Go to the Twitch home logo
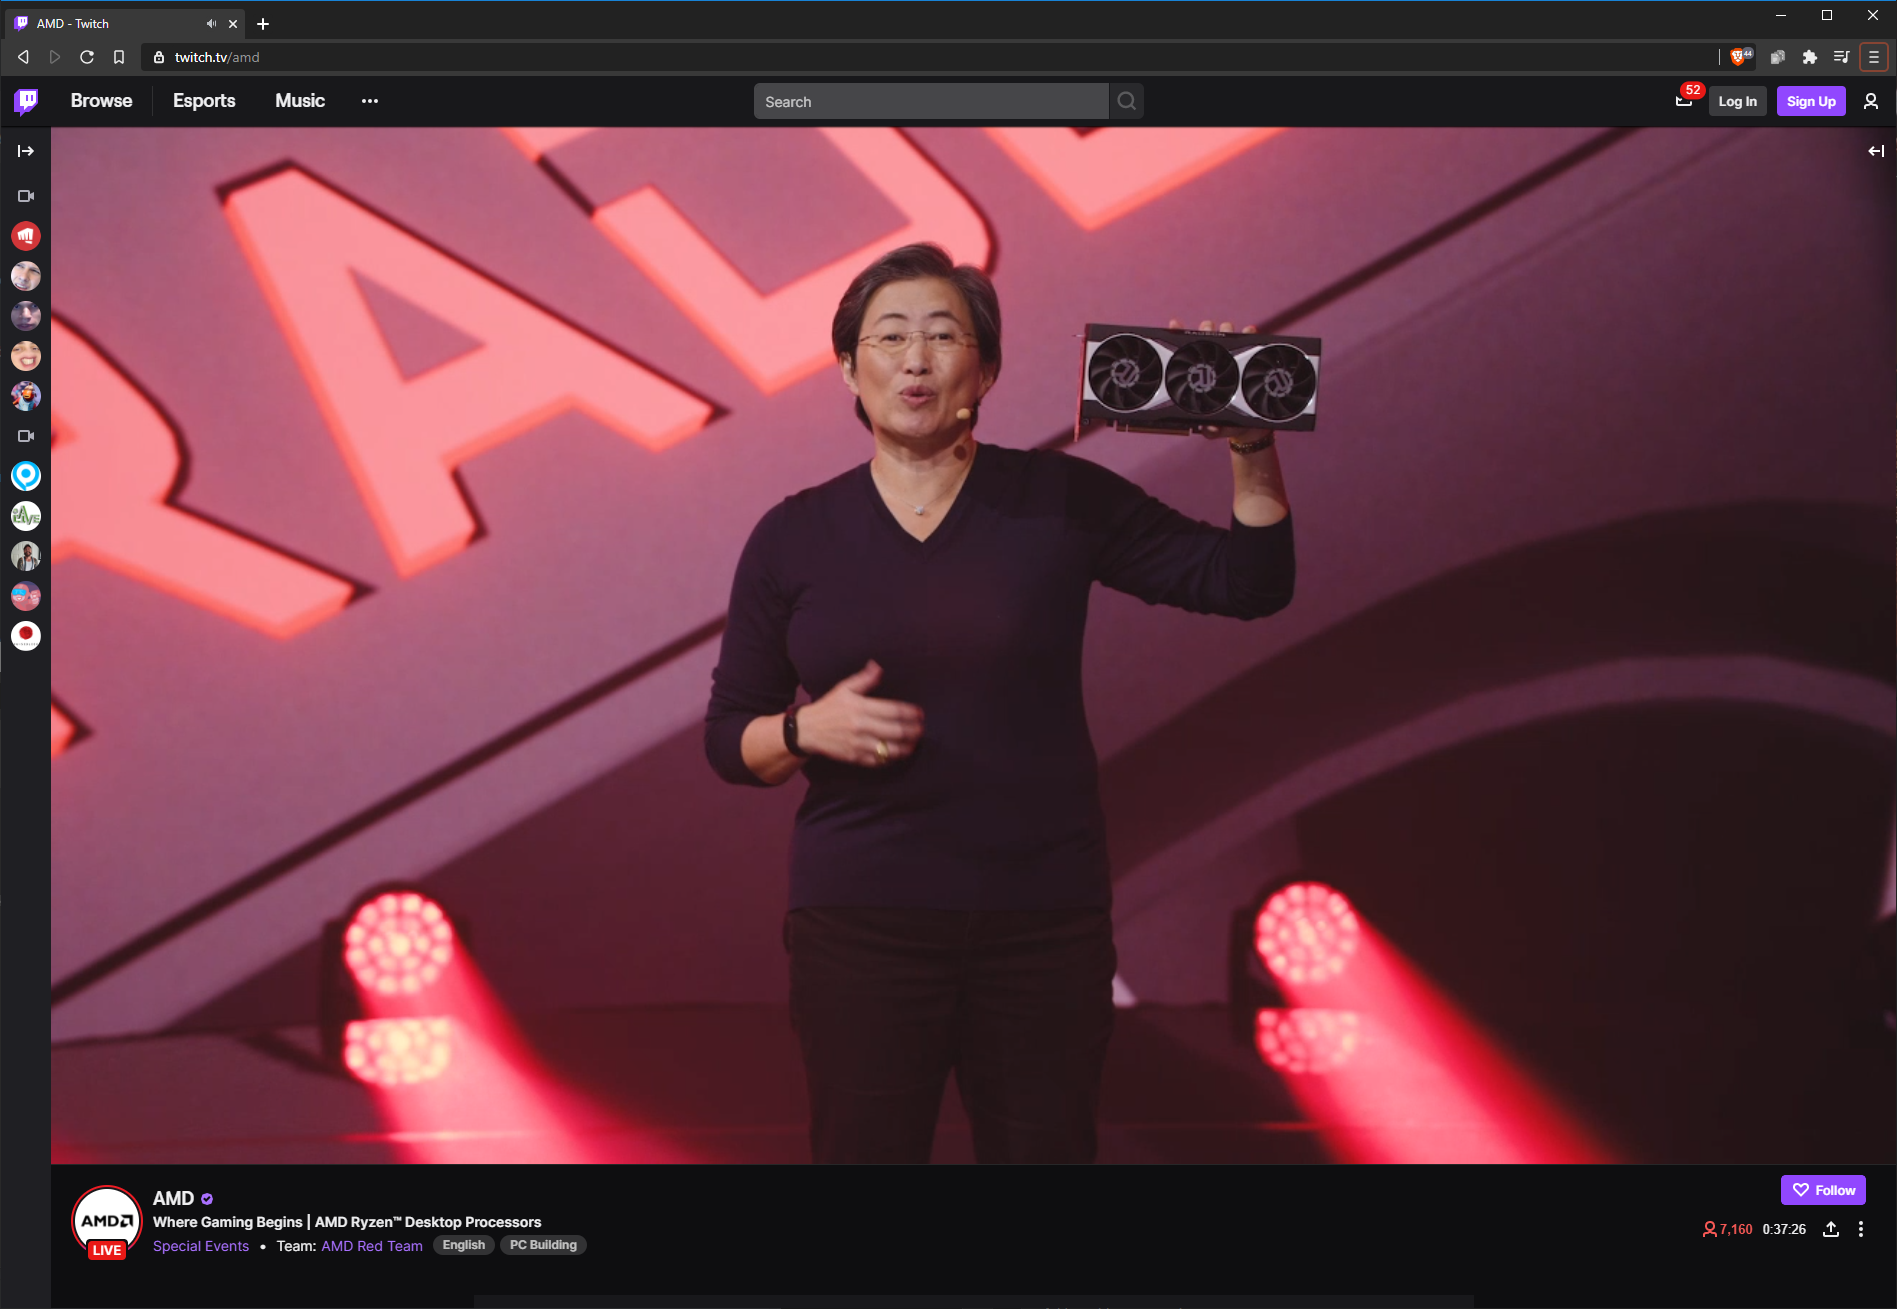The width and height of the screenshot is (1897, 1309). 26,101
